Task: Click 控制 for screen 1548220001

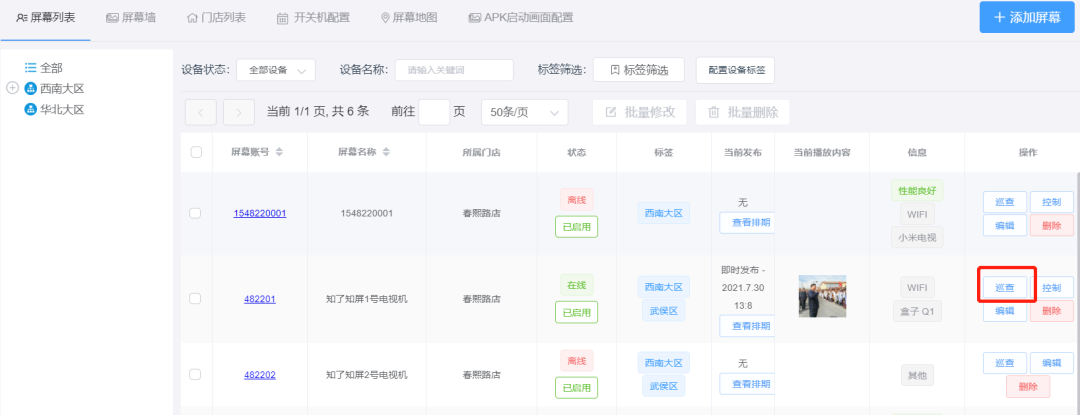Action: pyautogui.click(x=1052, y=202)
